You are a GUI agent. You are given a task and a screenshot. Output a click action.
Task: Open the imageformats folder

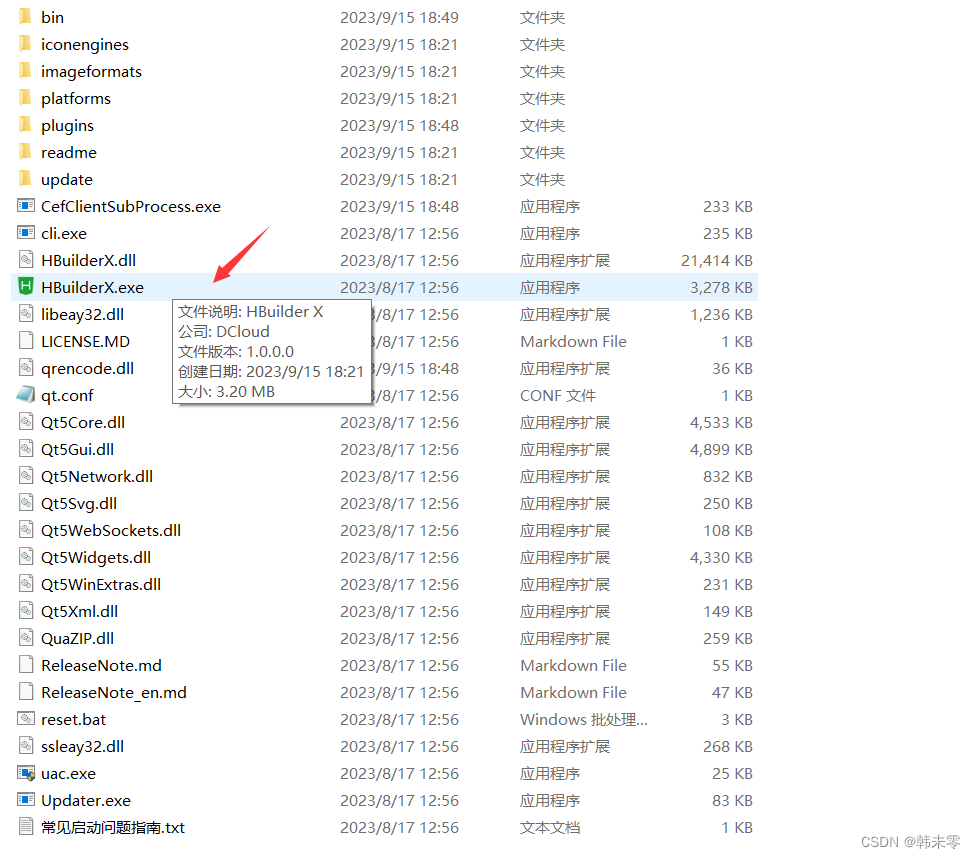[x=89, y=71]
